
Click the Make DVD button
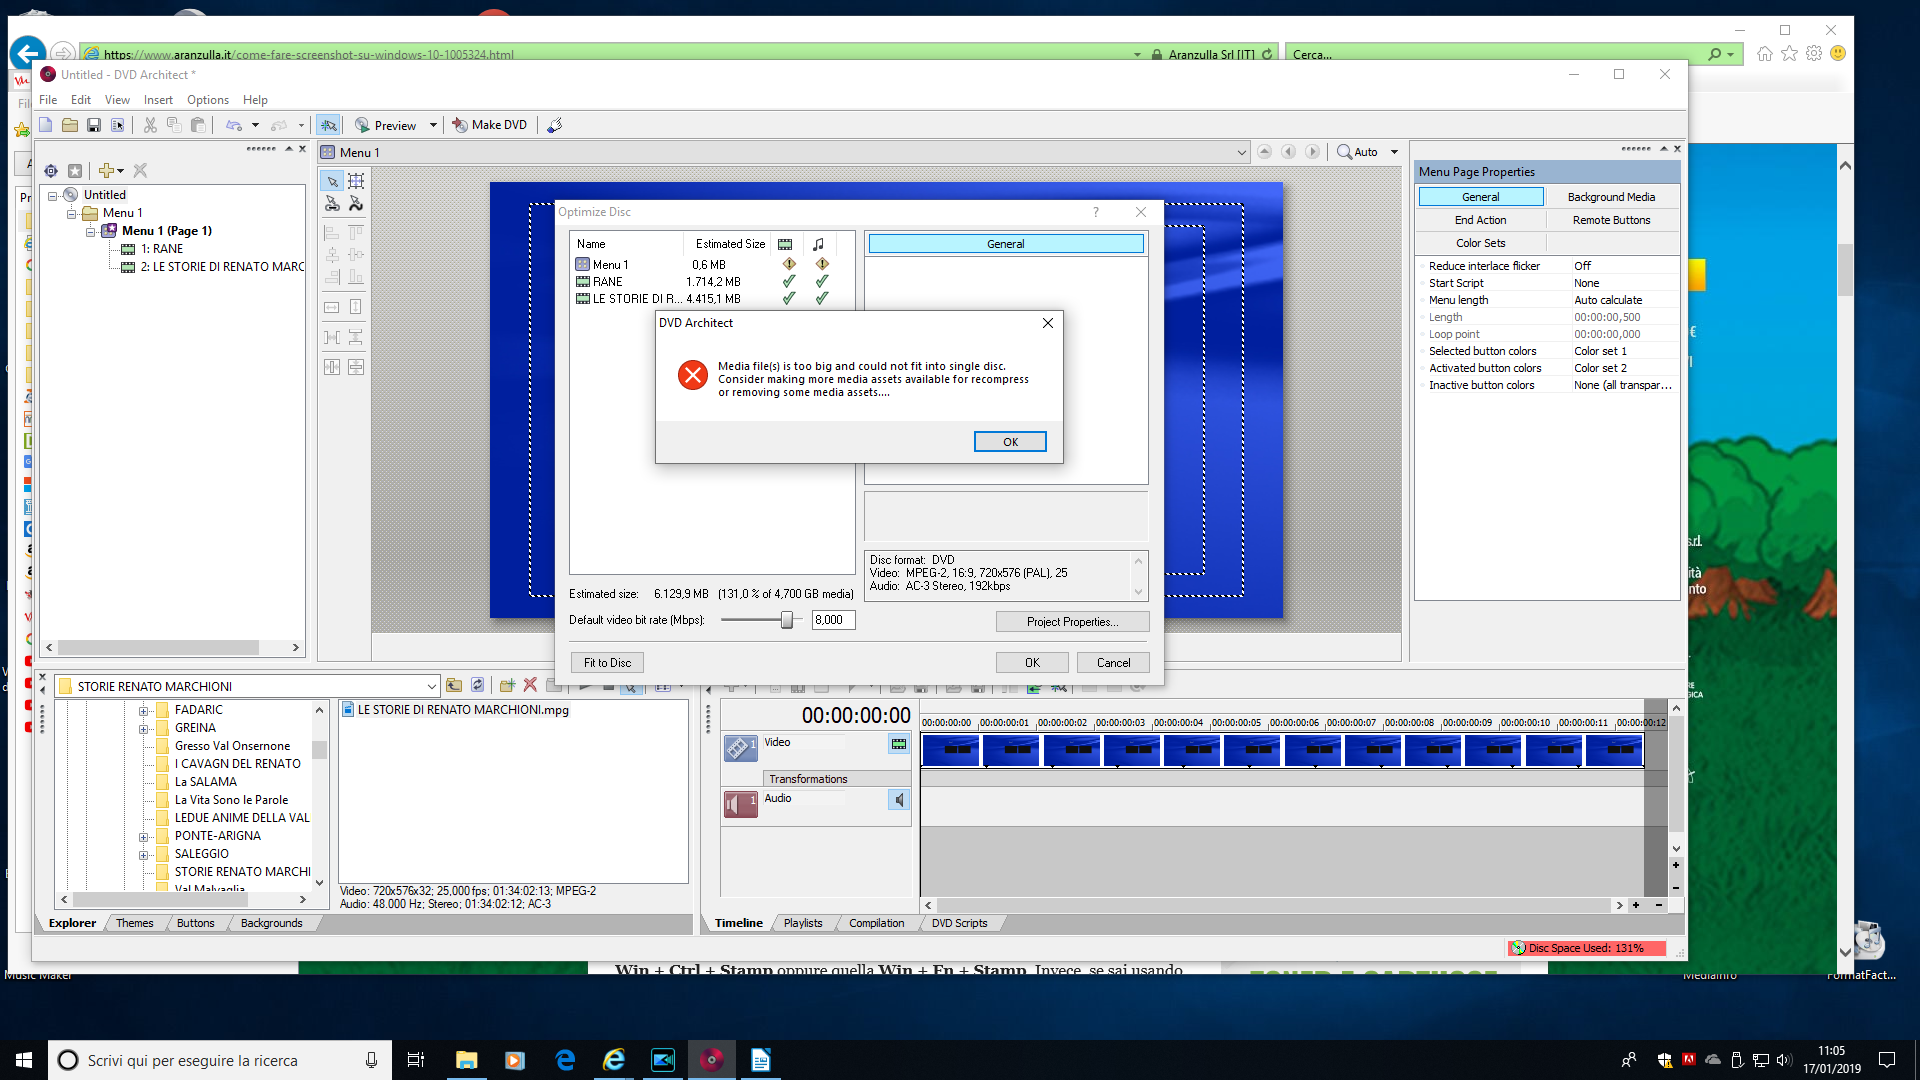pyautogui.click(x=489, y=125)
